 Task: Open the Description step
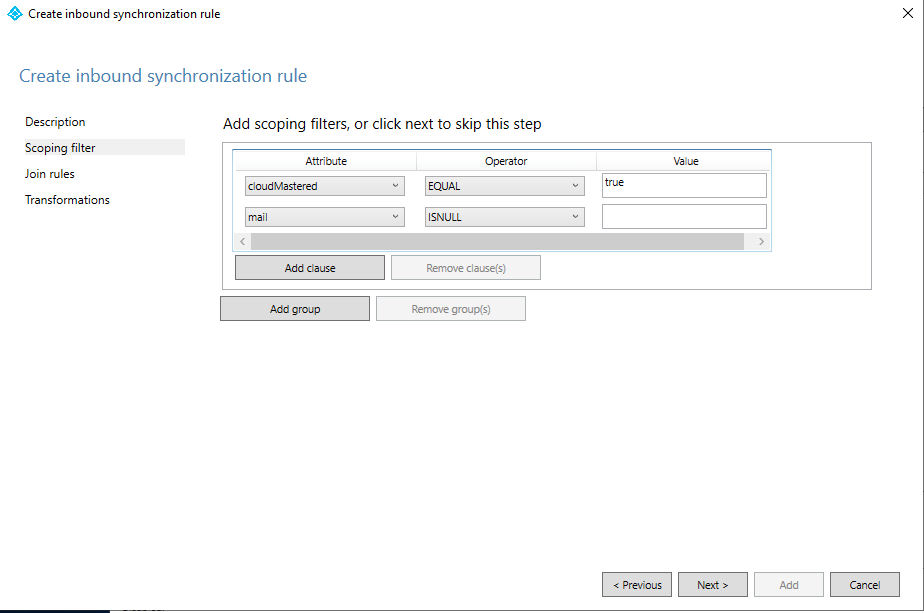[x=55, y=122]
